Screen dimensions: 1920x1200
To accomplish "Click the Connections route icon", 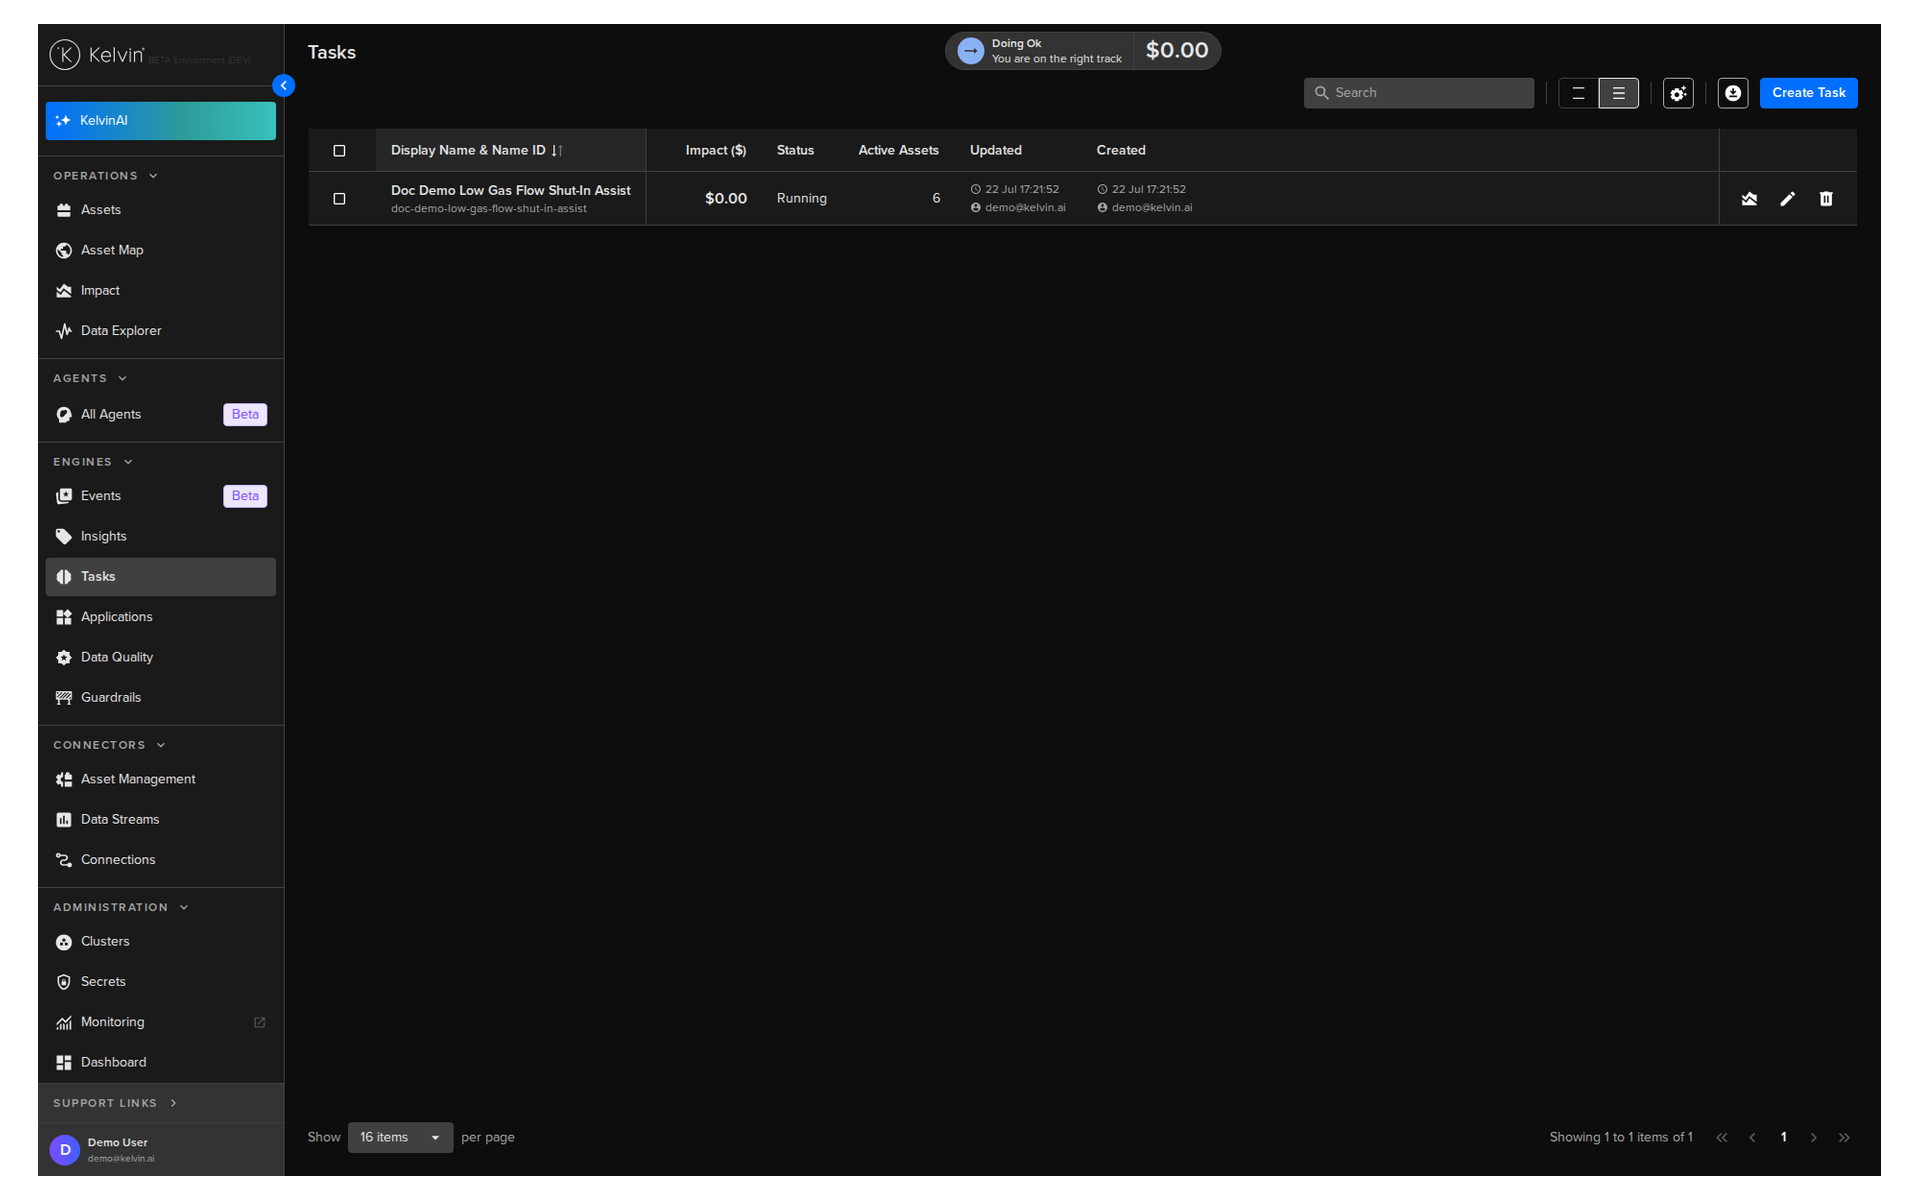I will coord(64,860).
